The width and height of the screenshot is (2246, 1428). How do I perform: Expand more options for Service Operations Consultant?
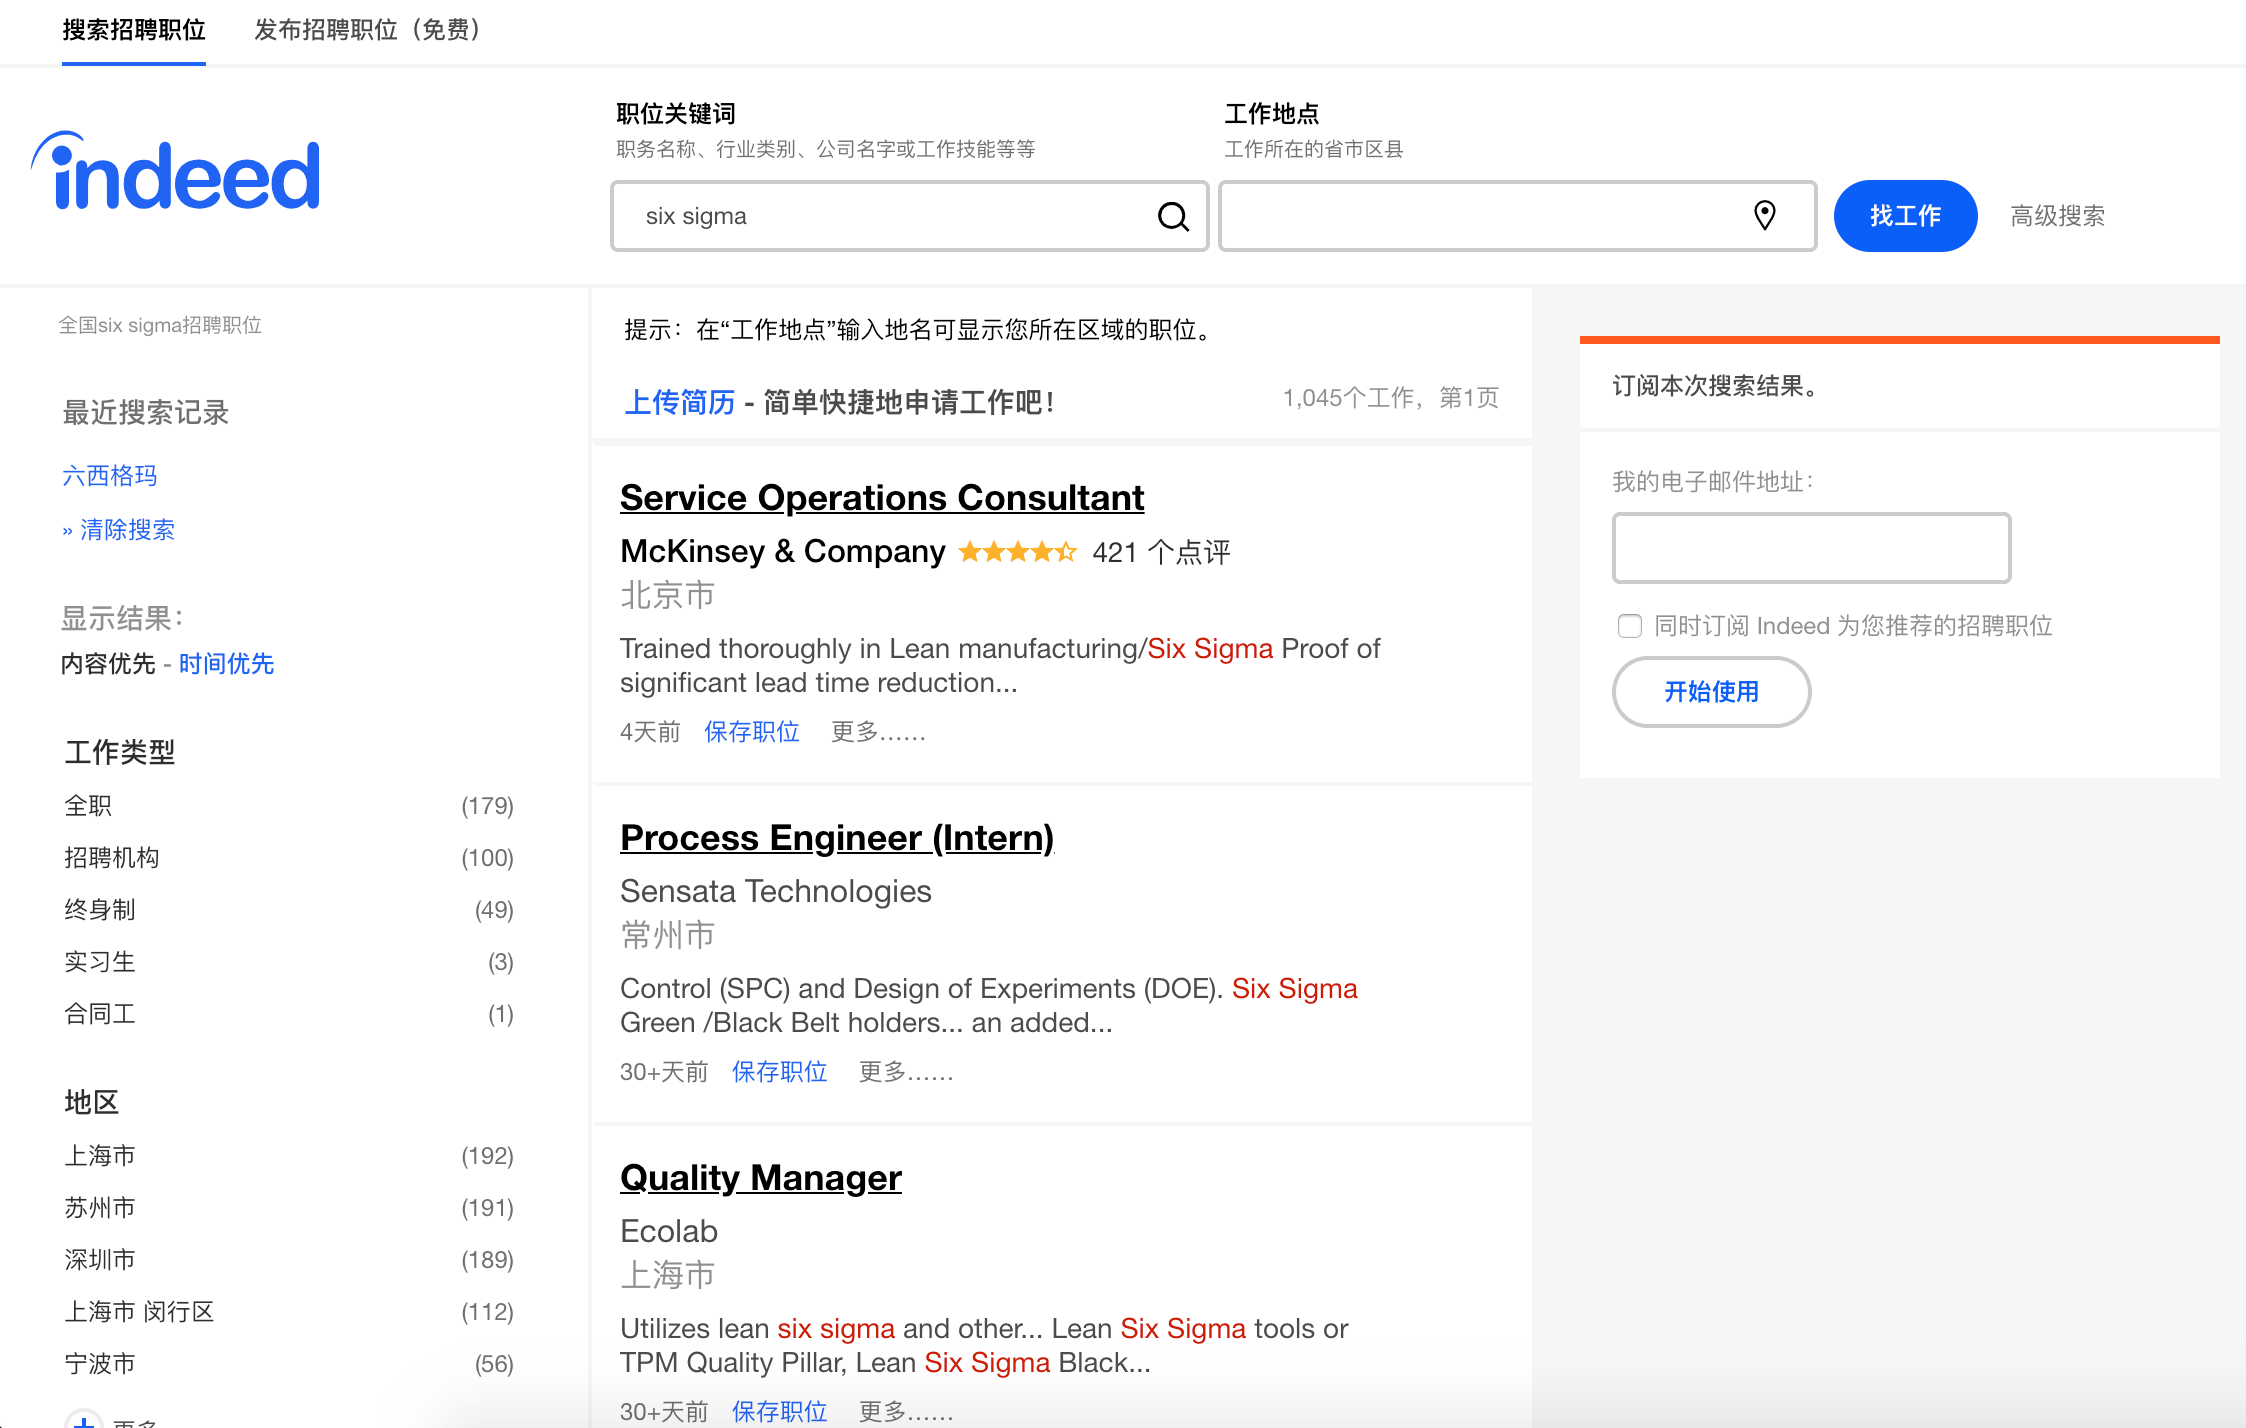pos(878,732)
